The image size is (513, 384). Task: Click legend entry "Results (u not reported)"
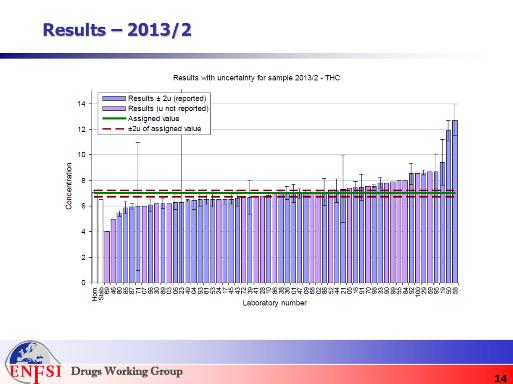pyautogui.click(x=168, y=108)
